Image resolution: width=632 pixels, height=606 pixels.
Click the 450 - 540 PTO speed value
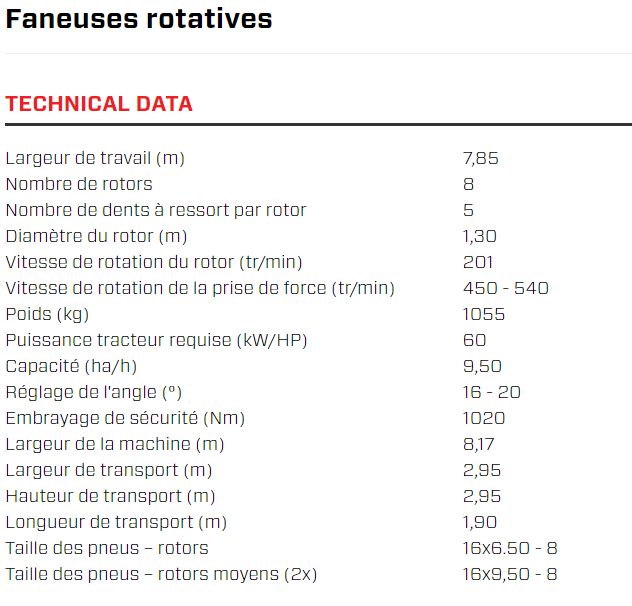(506, 288)
